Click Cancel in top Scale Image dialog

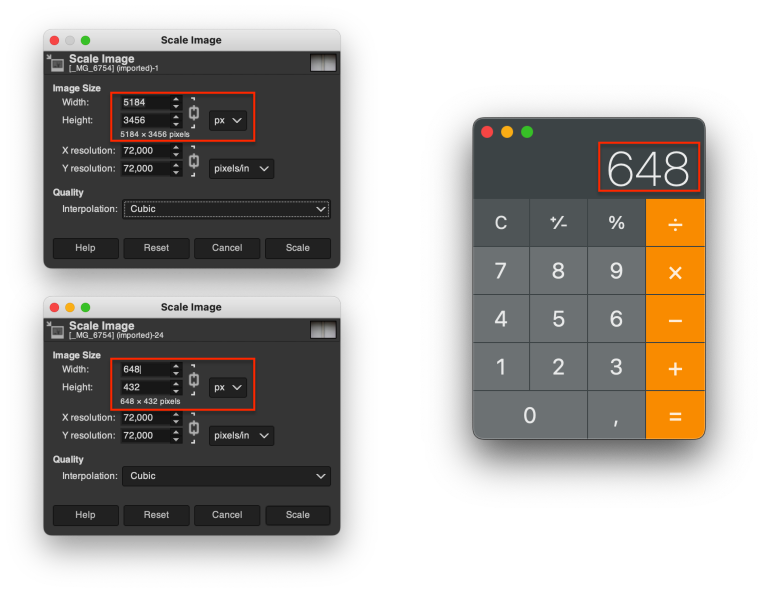(x=227, y=248)
